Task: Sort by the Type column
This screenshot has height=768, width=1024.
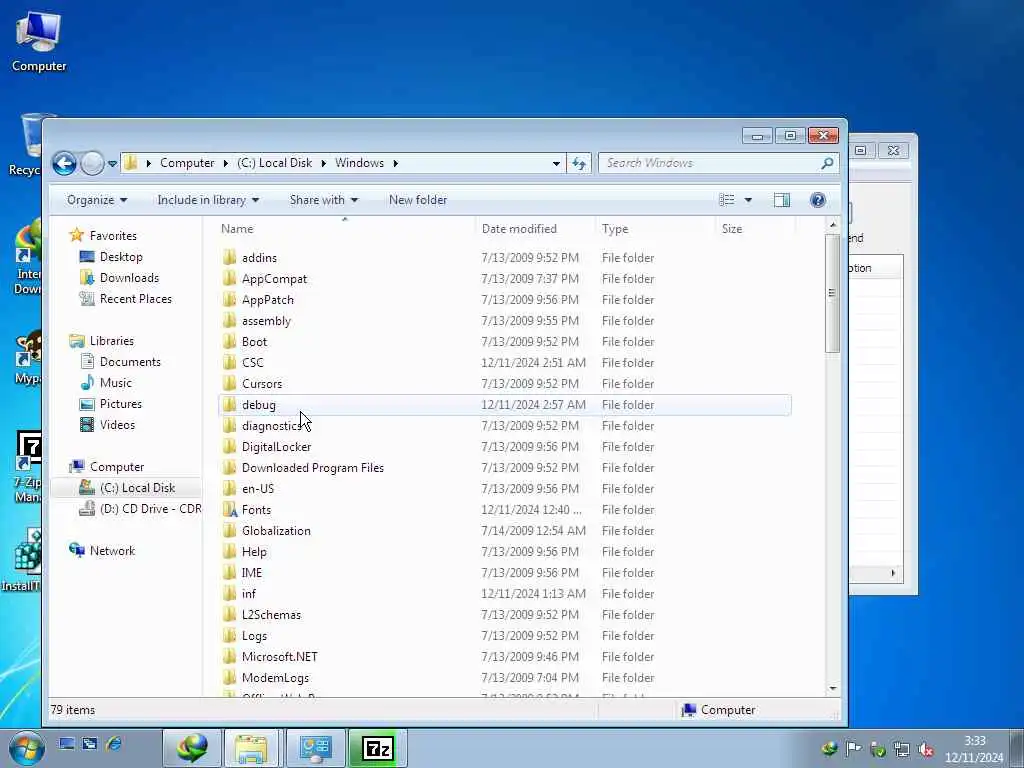Action: pyautogui.click(x=615, y=229)
